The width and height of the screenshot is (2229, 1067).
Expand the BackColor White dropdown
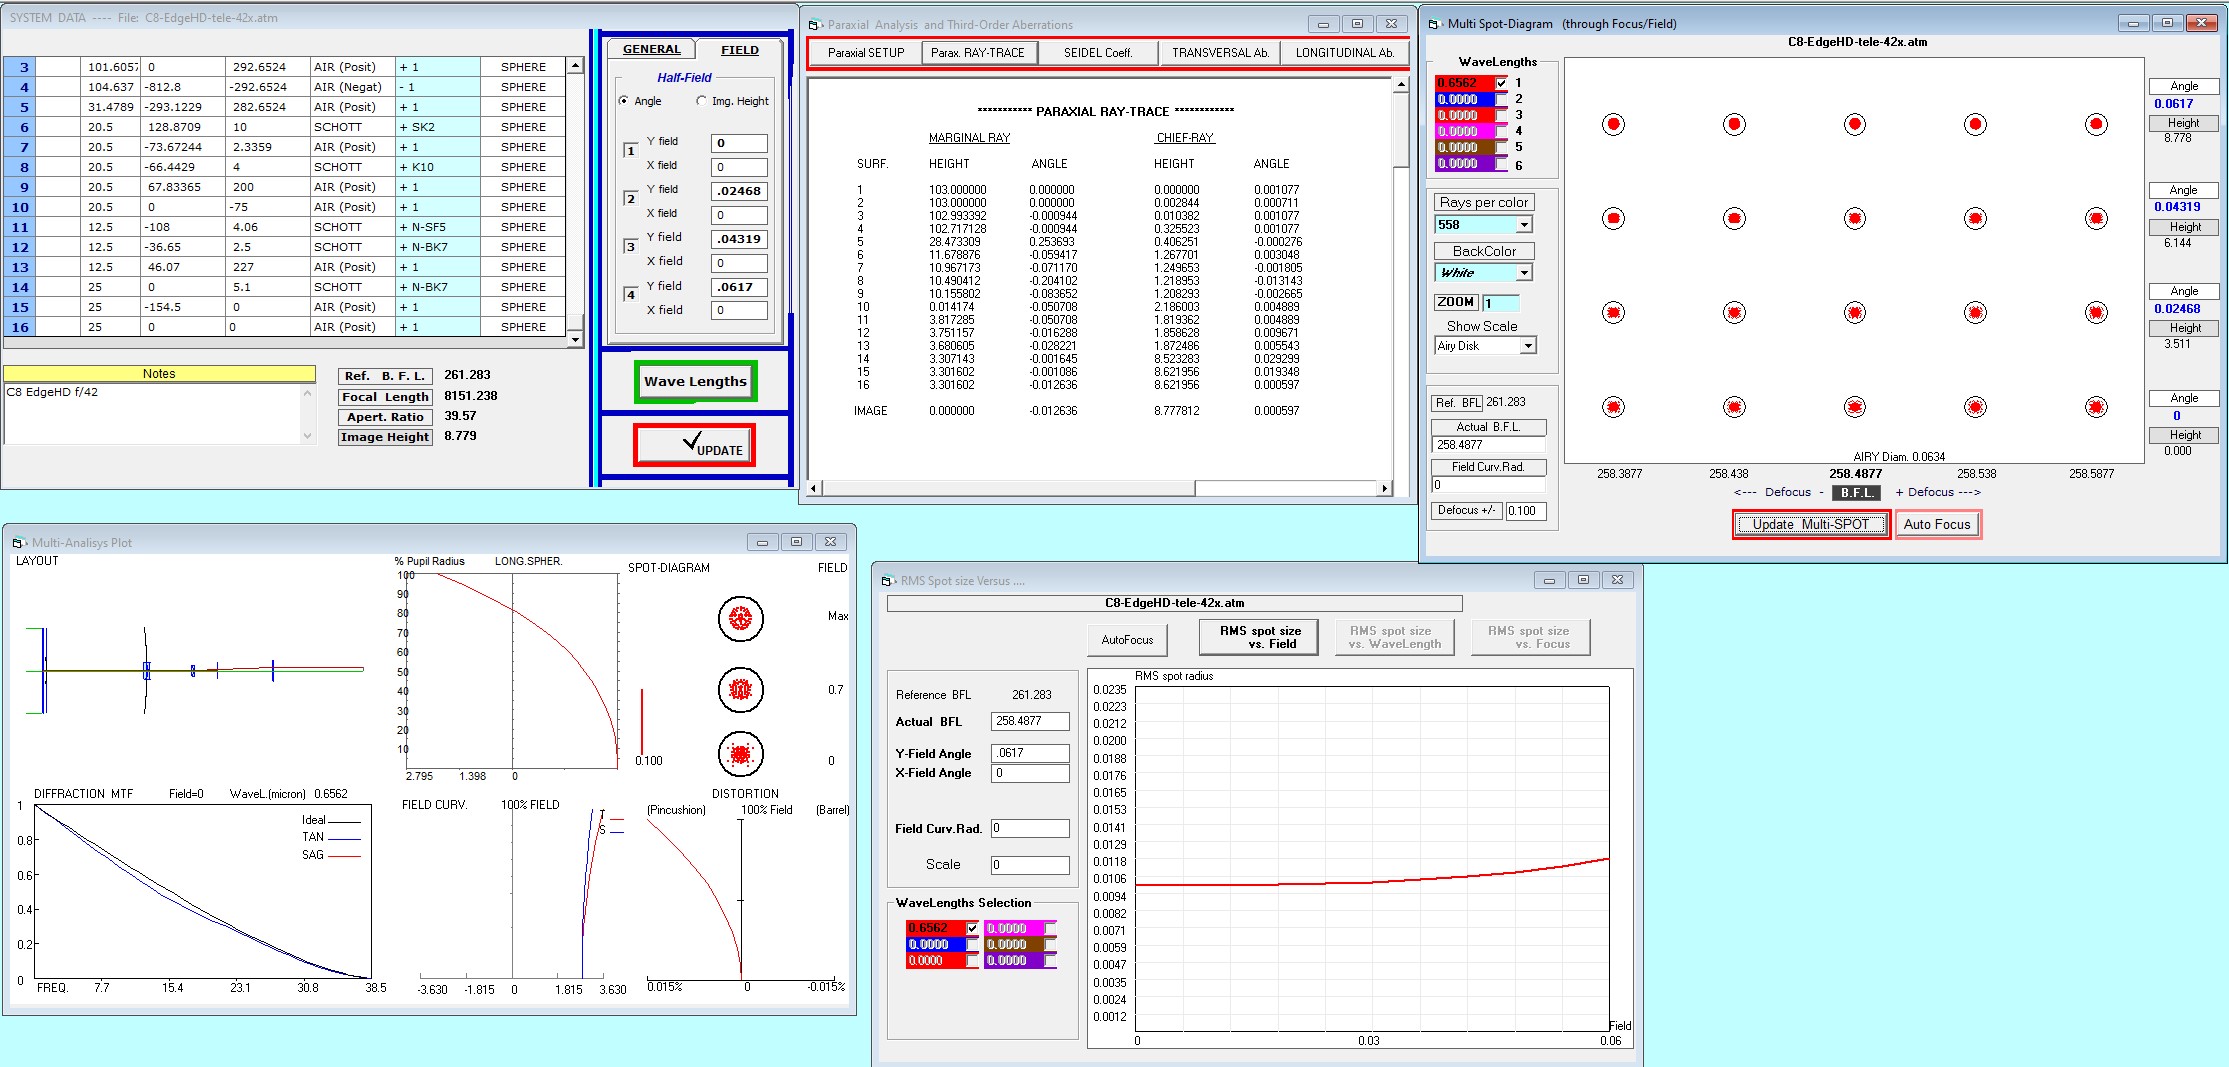[x=1524, y=273]
